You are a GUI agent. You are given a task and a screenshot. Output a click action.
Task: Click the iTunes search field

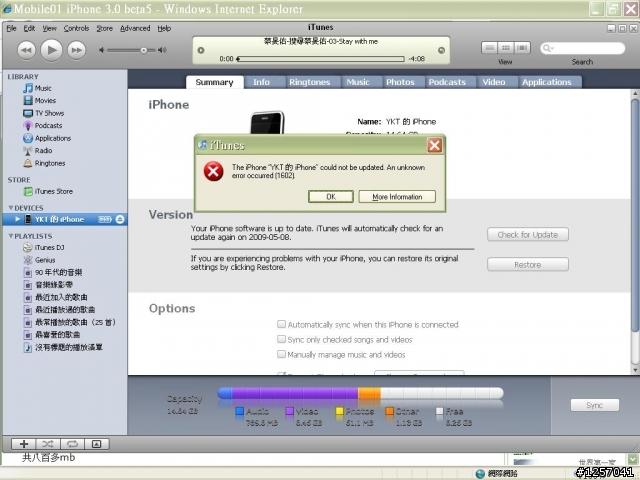pyautogui.click(x=582, y=48)
